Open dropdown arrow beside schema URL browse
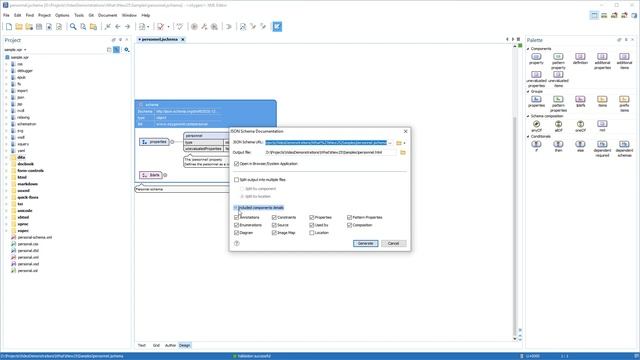The height and width of the screenshot is (360, 640). coord(404,143)
